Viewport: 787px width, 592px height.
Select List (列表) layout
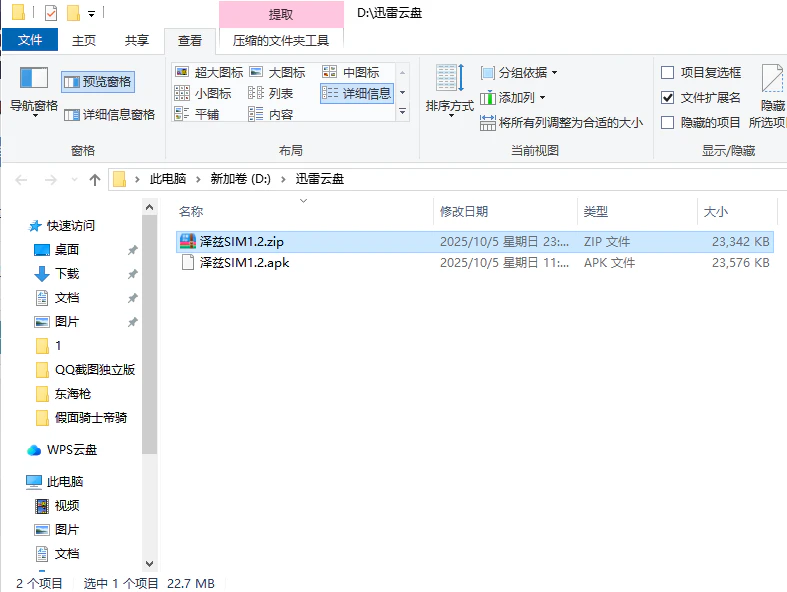tap(271, 93)
